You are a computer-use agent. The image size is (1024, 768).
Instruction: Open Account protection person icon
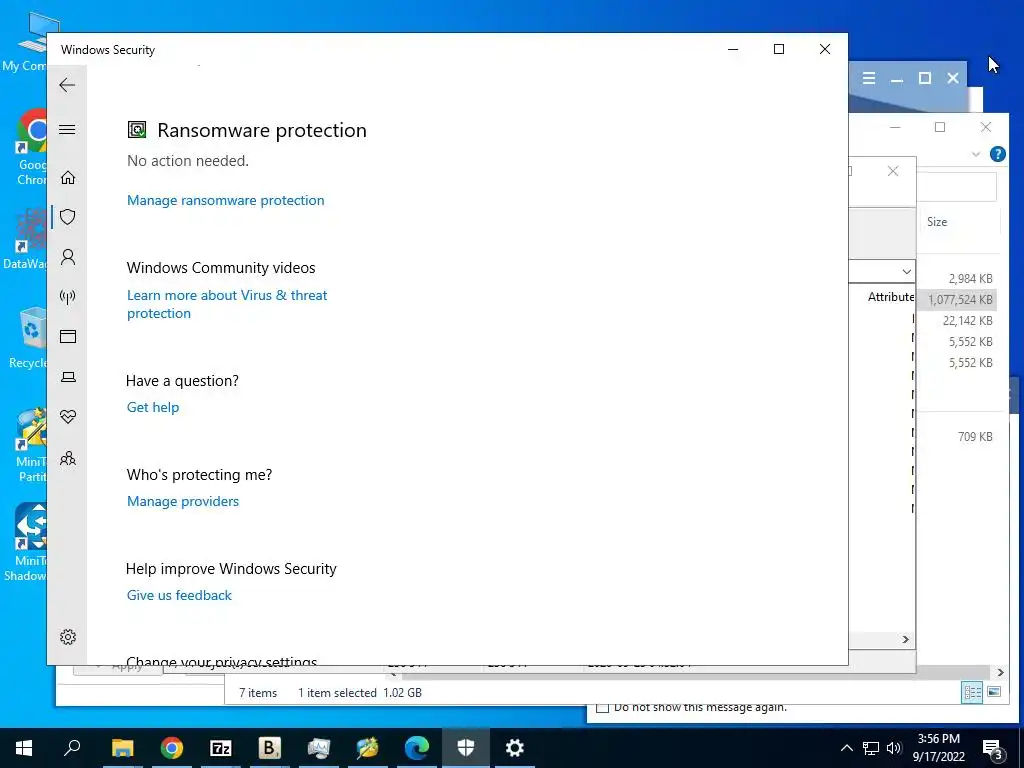68,257
